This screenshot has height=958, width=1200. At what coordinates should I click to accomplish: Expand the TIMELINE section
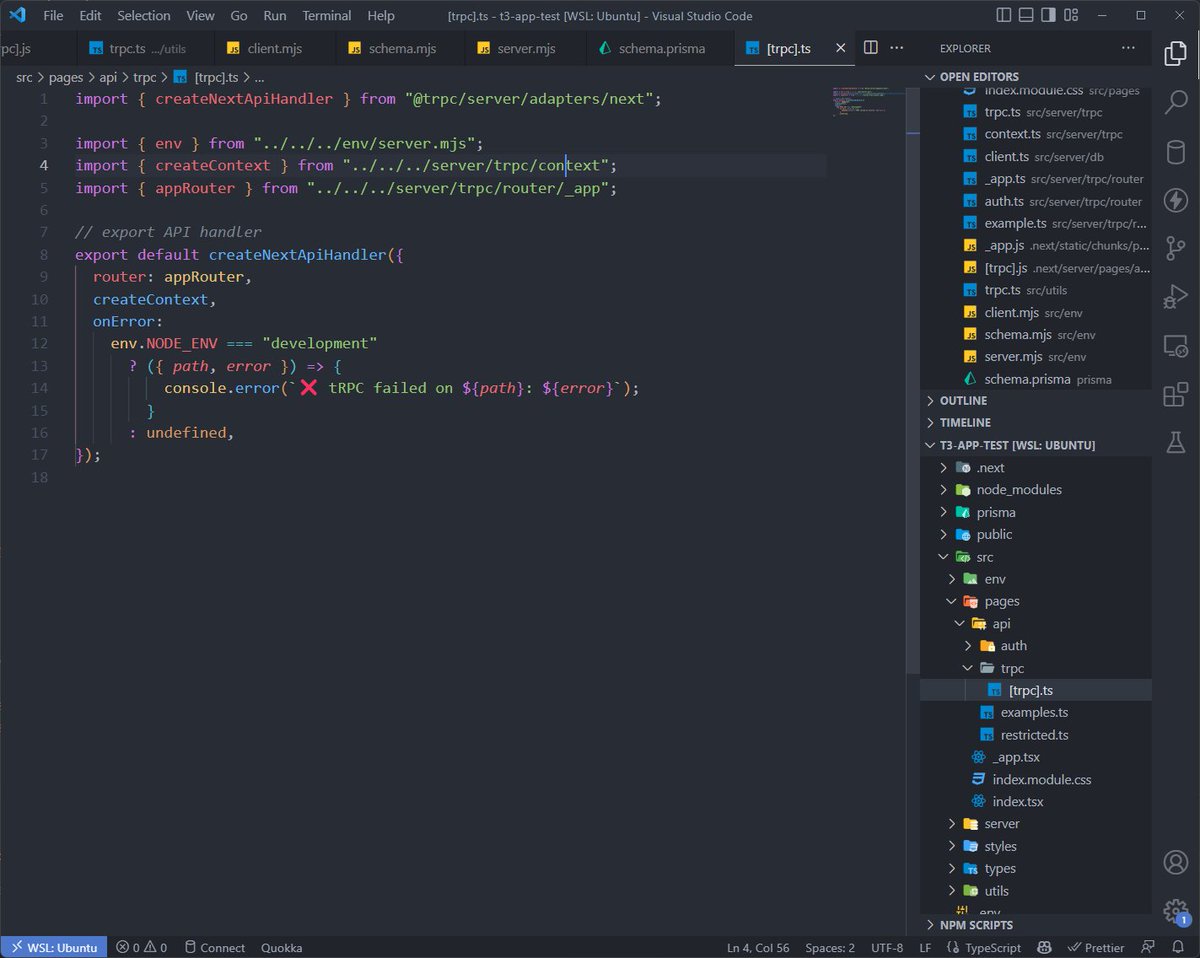tap(1035, 422)
